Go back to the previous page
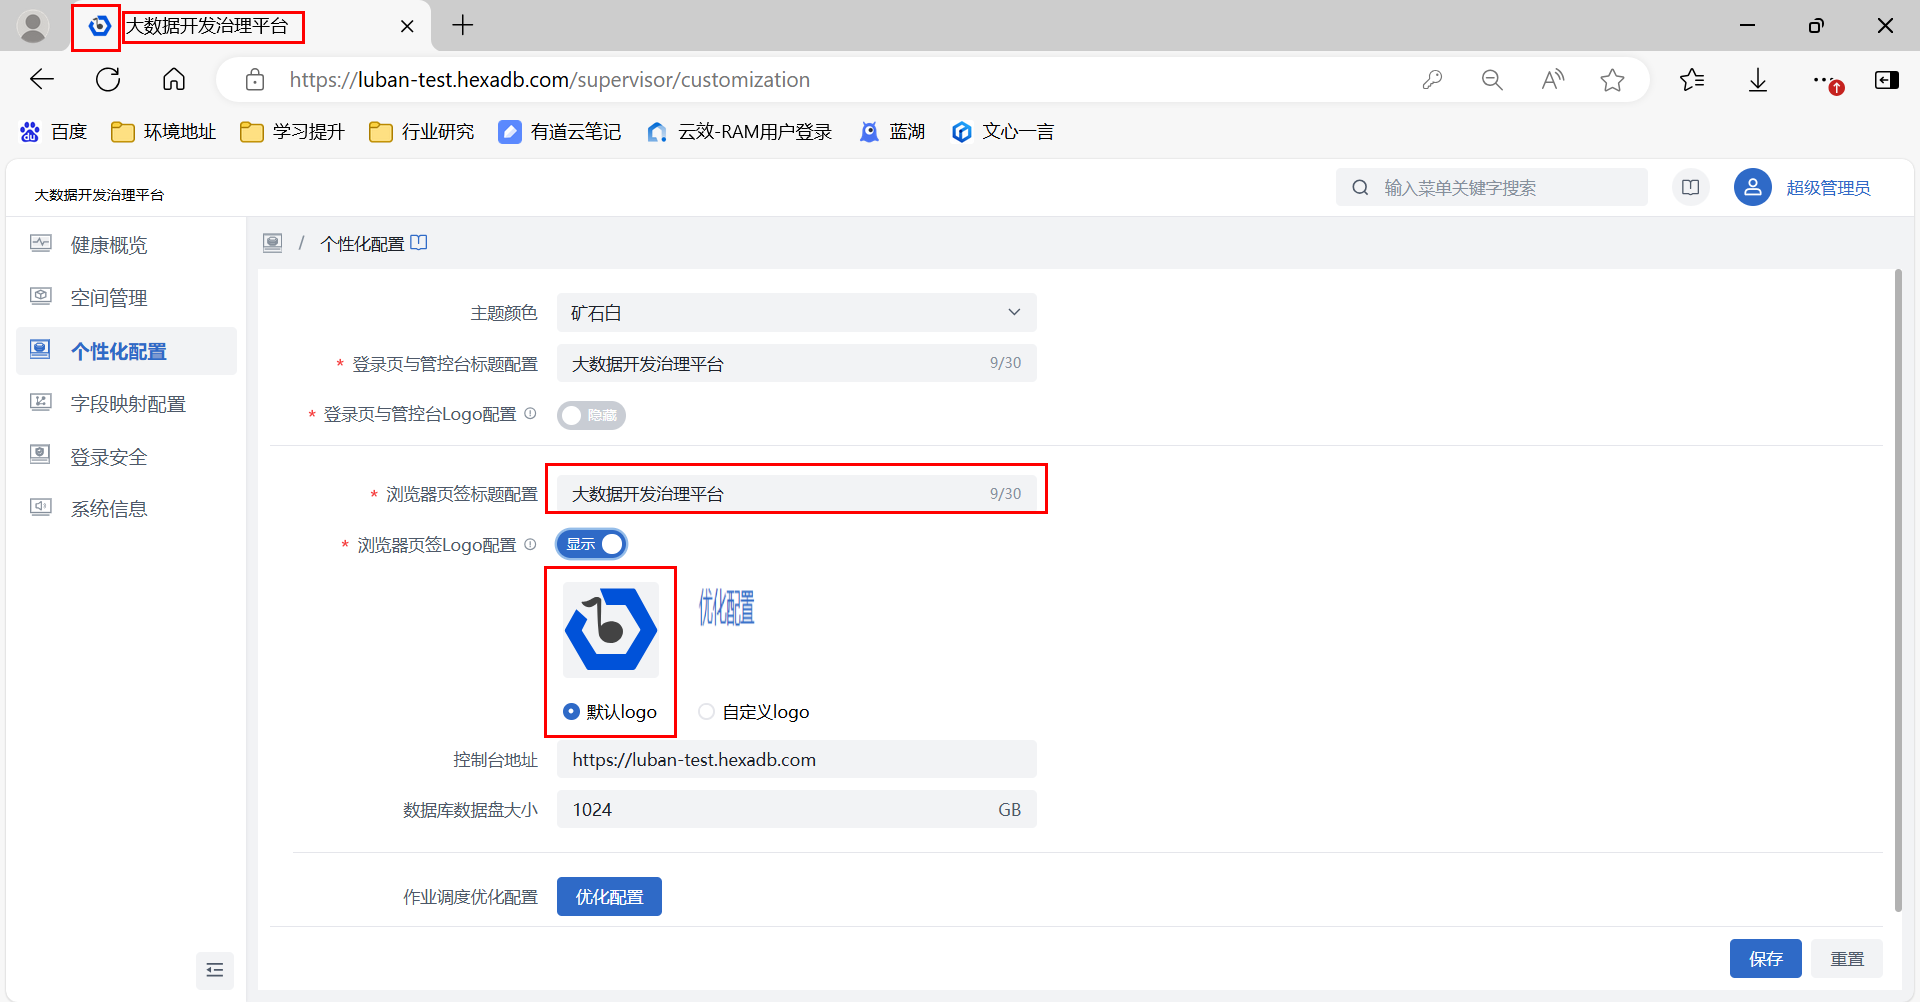 pos(42,80)
